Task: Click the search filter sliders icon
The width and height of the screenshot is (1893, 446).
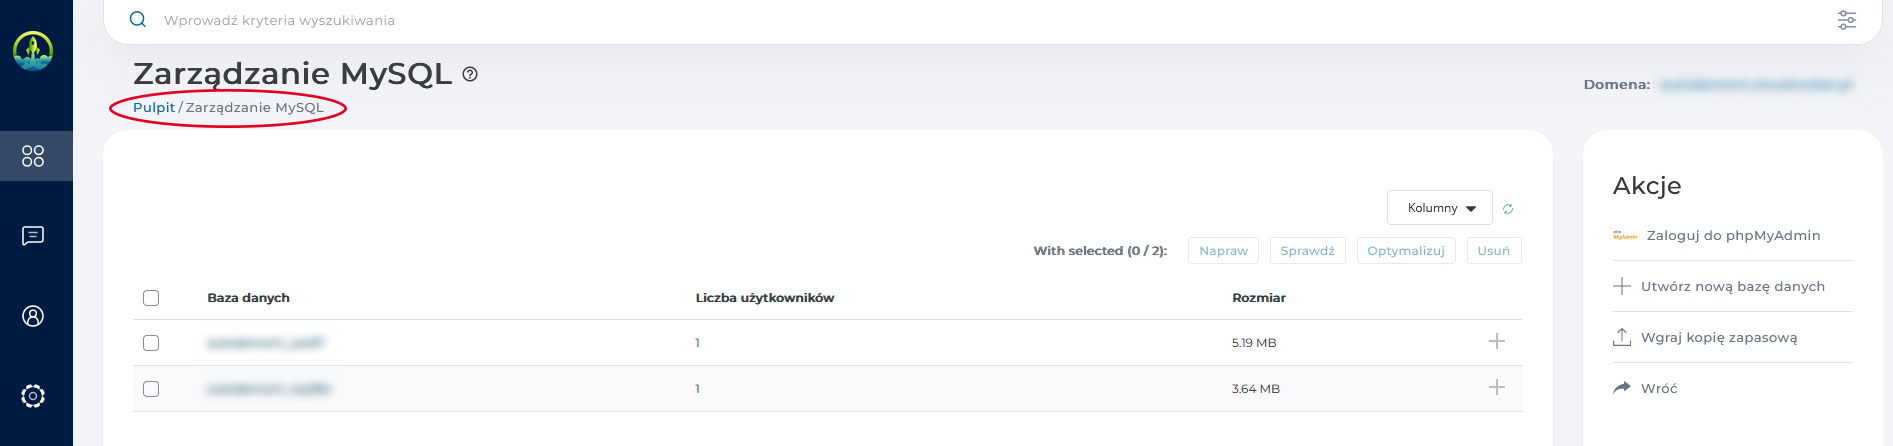Action: [x=1846, y=20]
